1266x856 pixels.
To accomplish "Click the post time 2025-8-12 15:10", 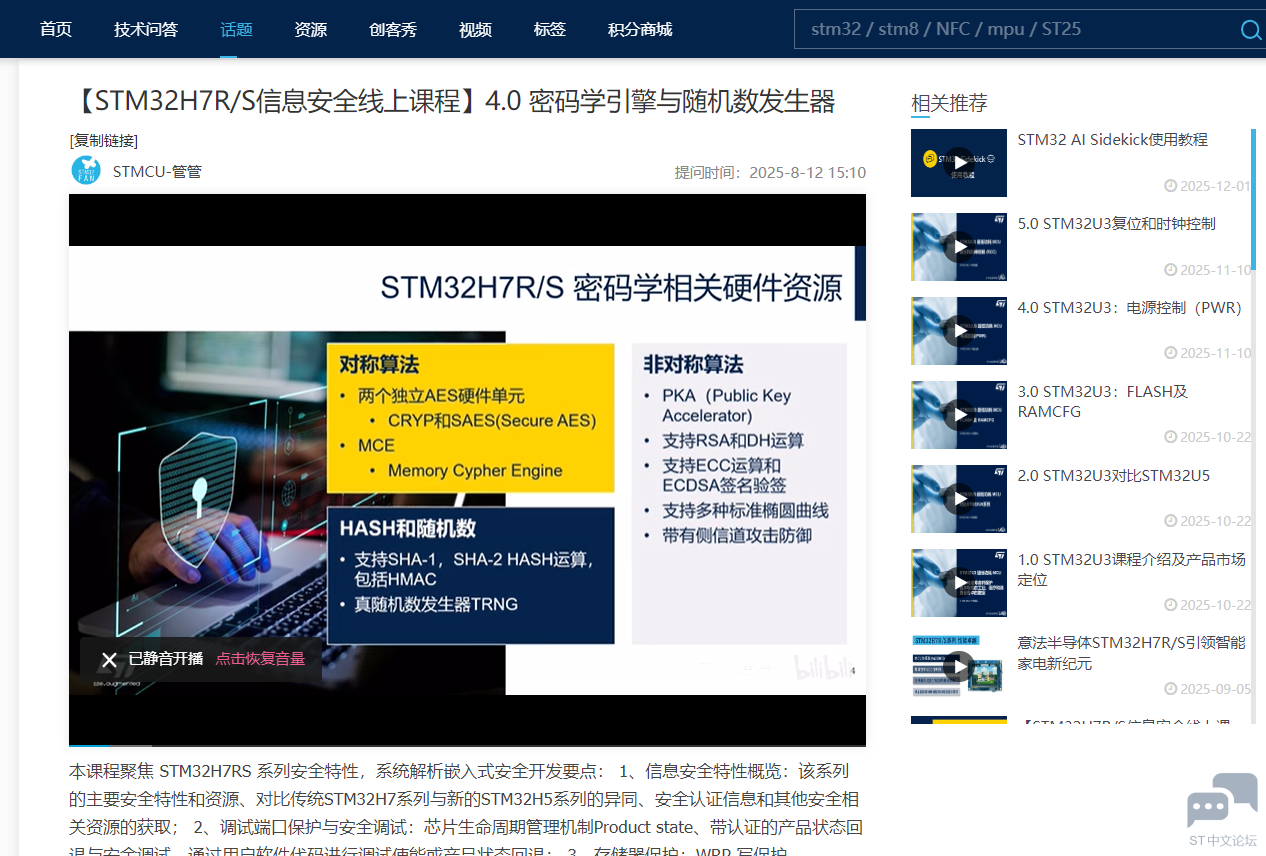I will pyautogui.click(x=807, y=172).
